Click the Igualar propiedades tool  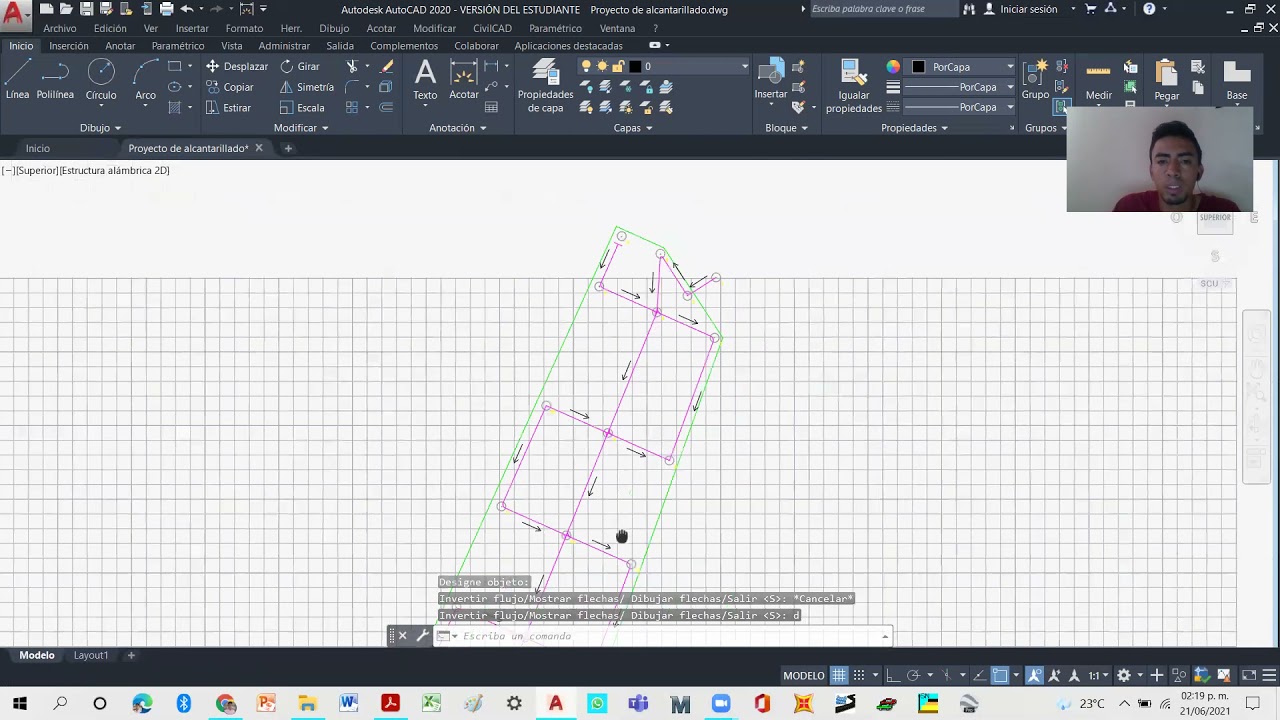(854, 86)
